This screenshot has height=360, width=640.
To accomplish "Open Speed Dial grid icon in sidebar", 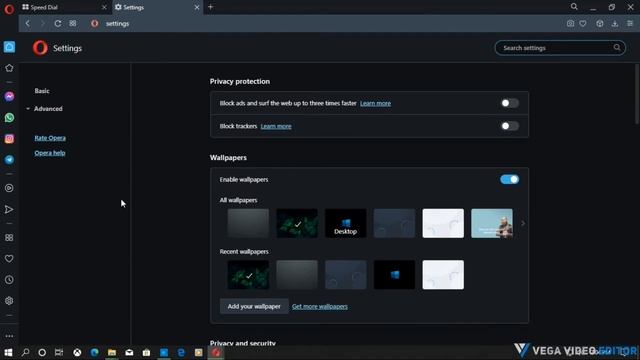I will [x=9, y=238].
